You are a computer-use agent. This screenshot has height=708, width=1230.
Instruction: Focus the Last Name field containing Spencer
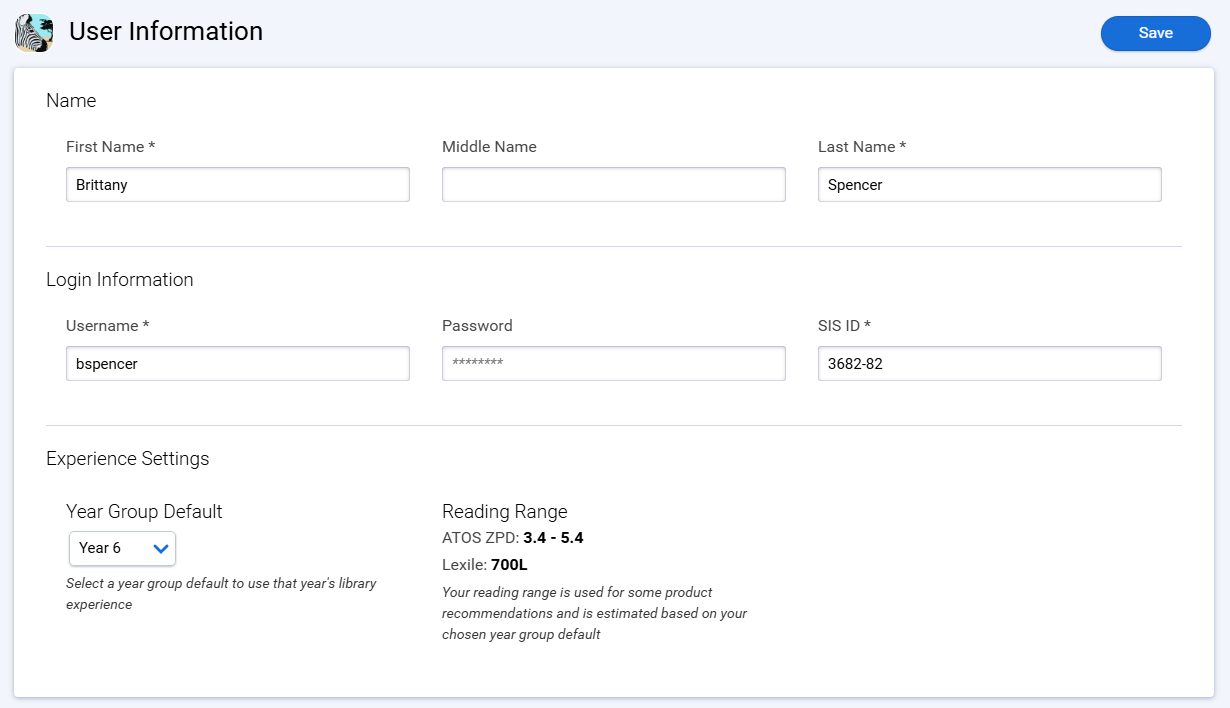(990, 184)
